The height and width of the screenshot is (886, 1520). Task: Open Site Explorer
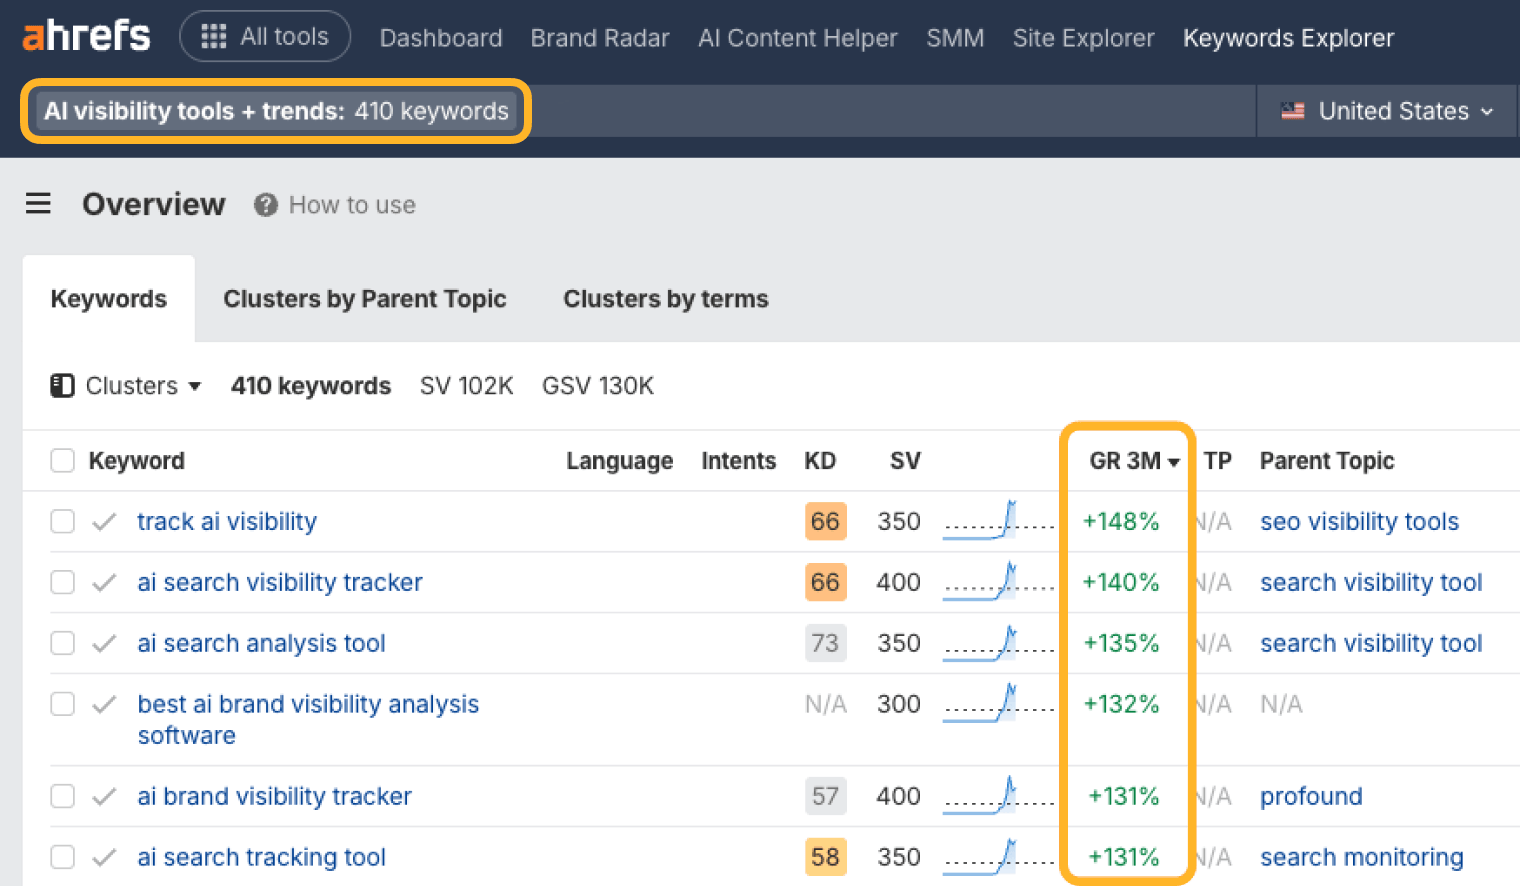tap(1083, 38)
